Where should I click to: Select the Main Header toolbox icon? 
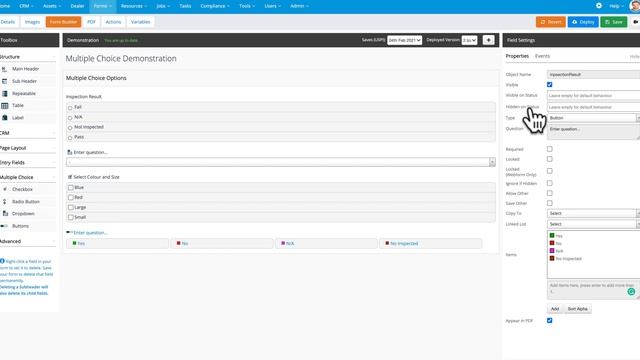point(4,69)
